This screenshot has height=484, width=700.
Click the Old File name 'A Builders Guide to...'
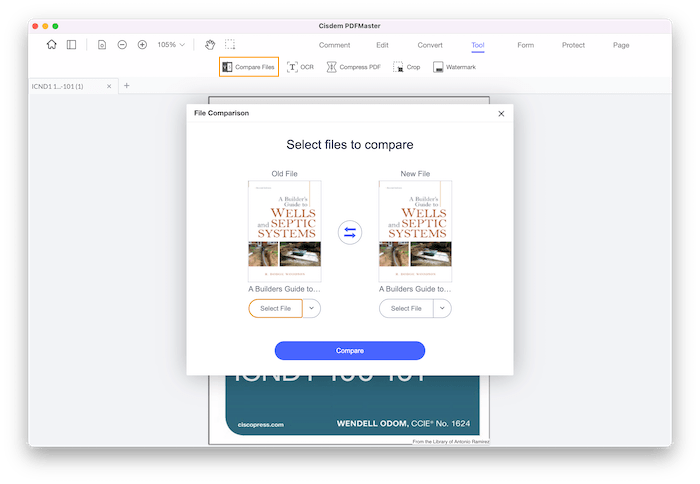(284, 289)
